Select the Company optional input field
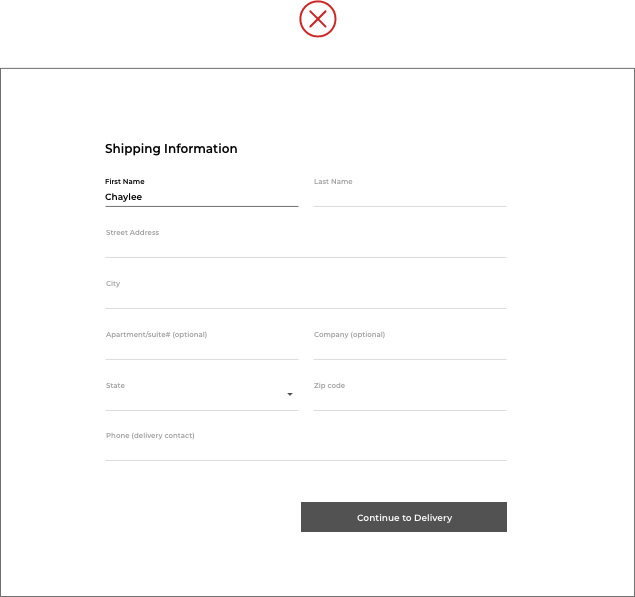 (410, 345)
